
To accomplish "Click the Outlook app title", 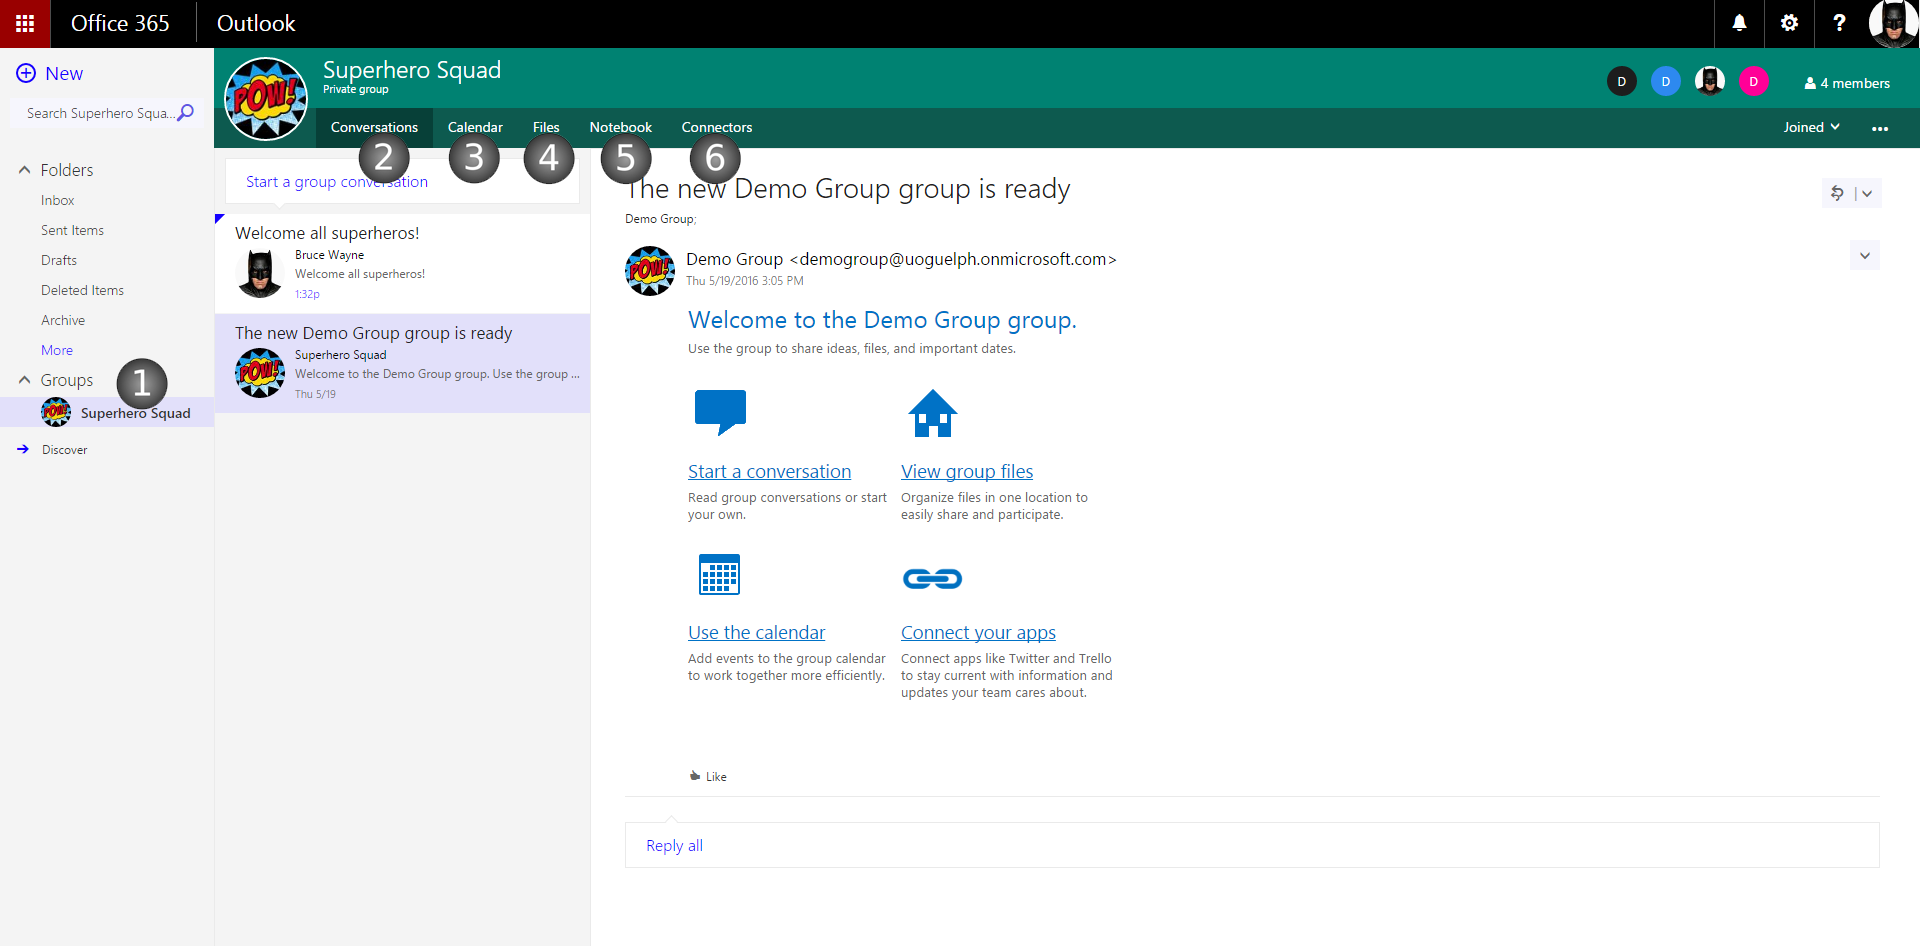I will 256,23.
